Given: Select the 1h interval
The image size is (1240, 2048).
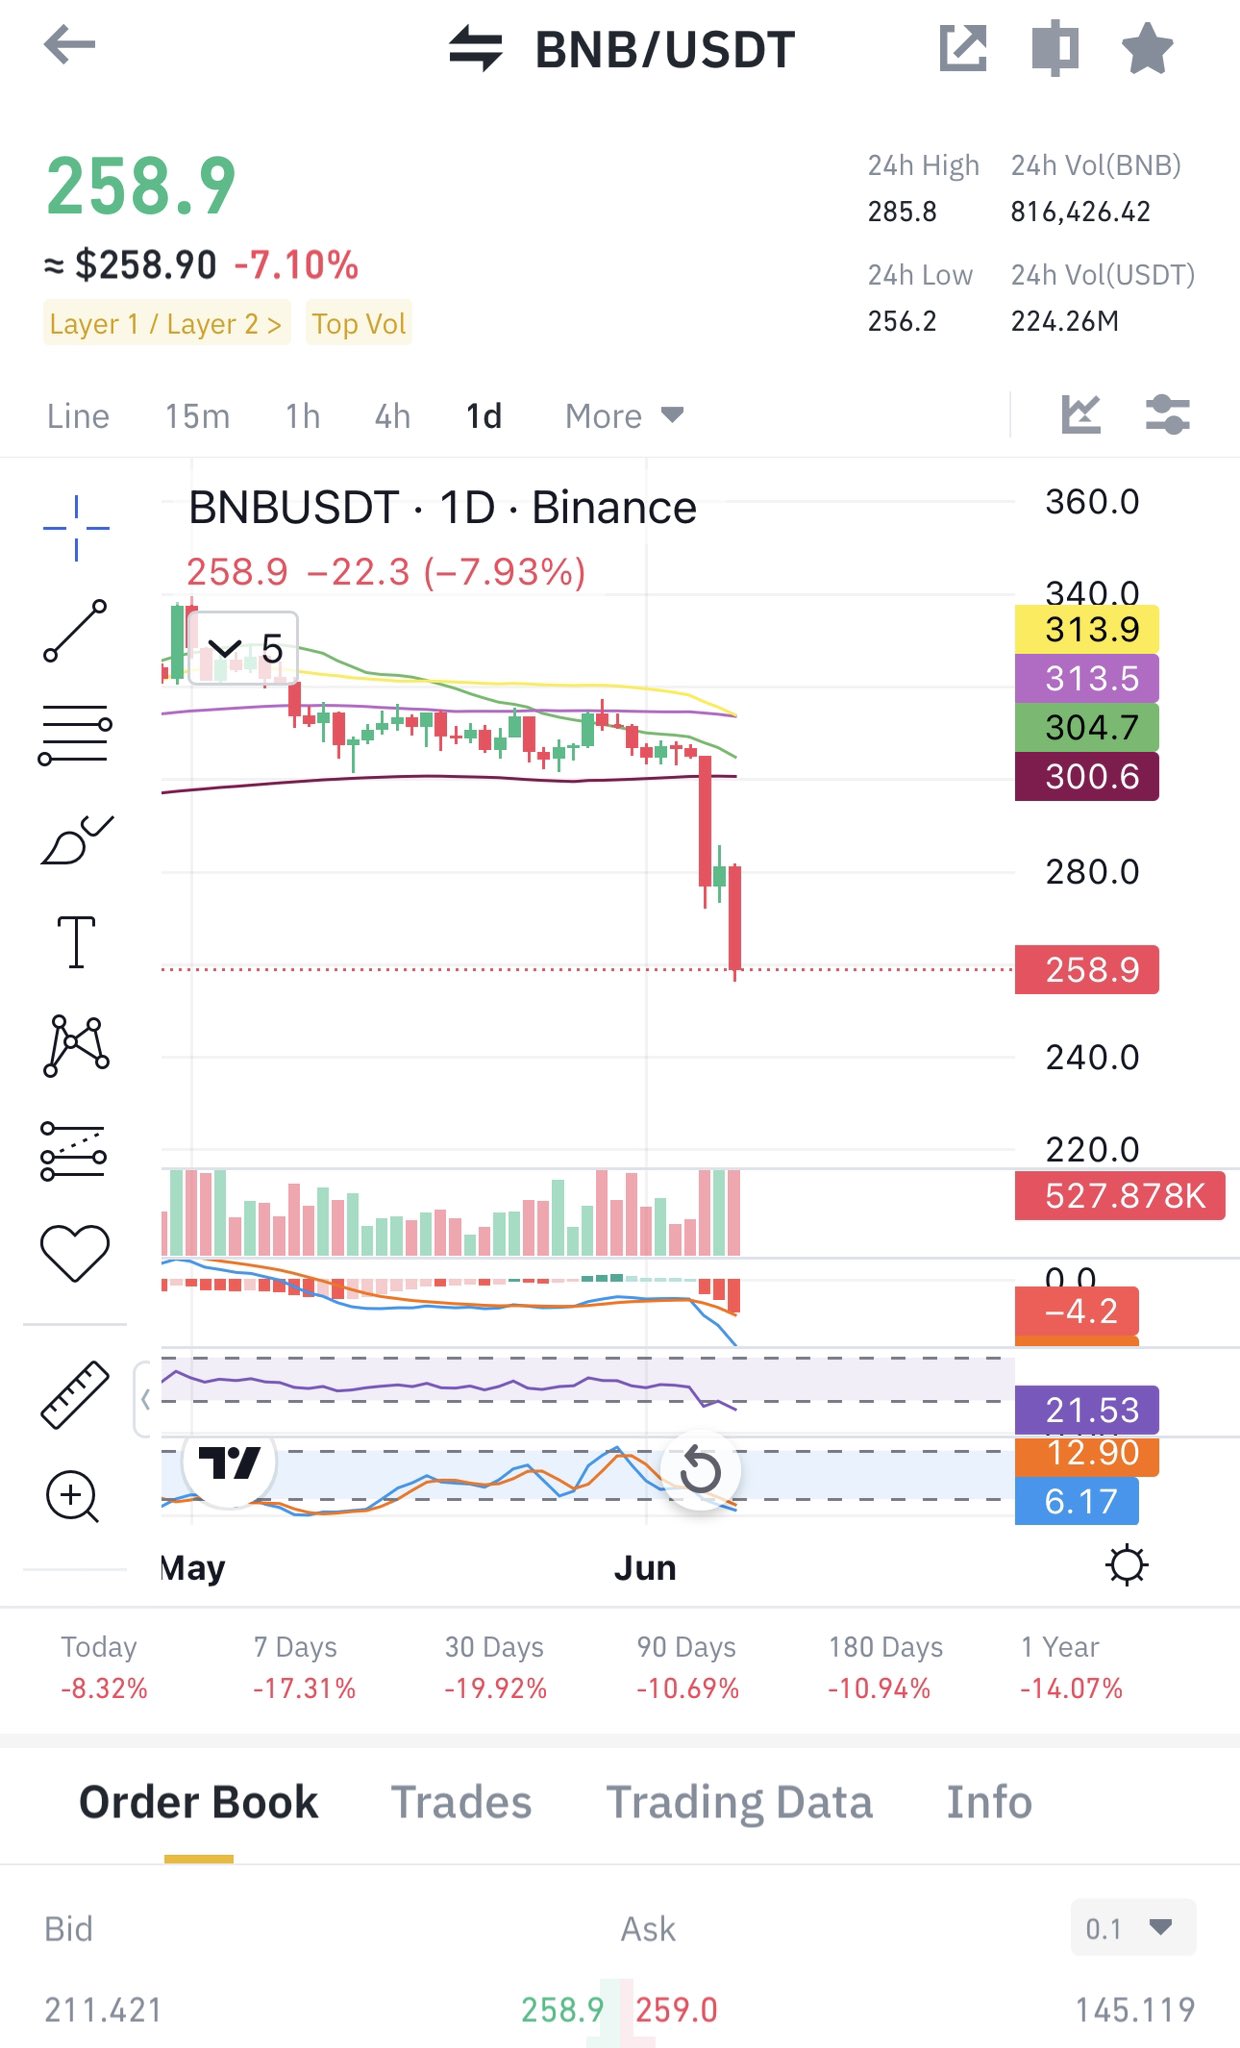Looking at the screenshot, I should (303, 416).
